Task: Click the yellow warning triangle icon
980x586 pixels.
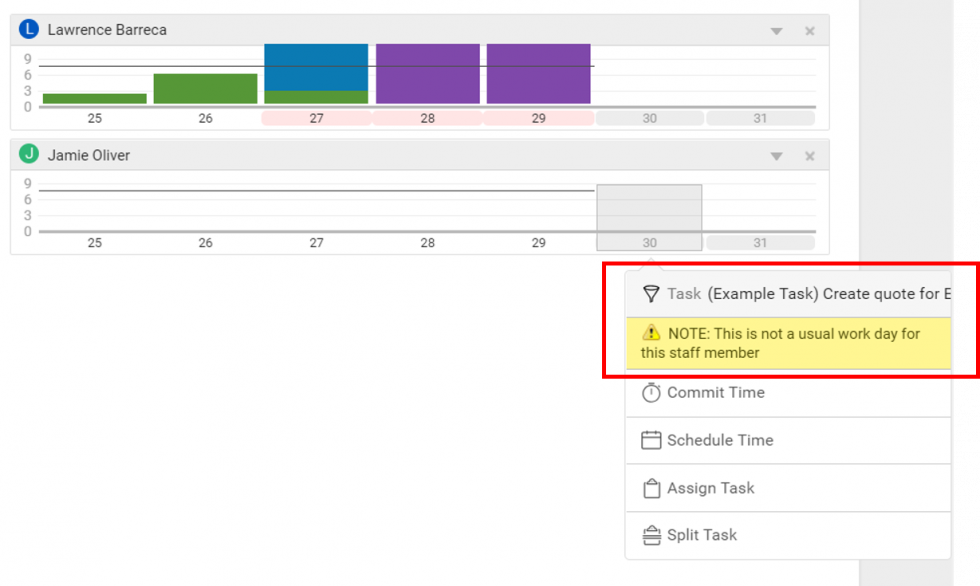Action: (x=652, y=333)
